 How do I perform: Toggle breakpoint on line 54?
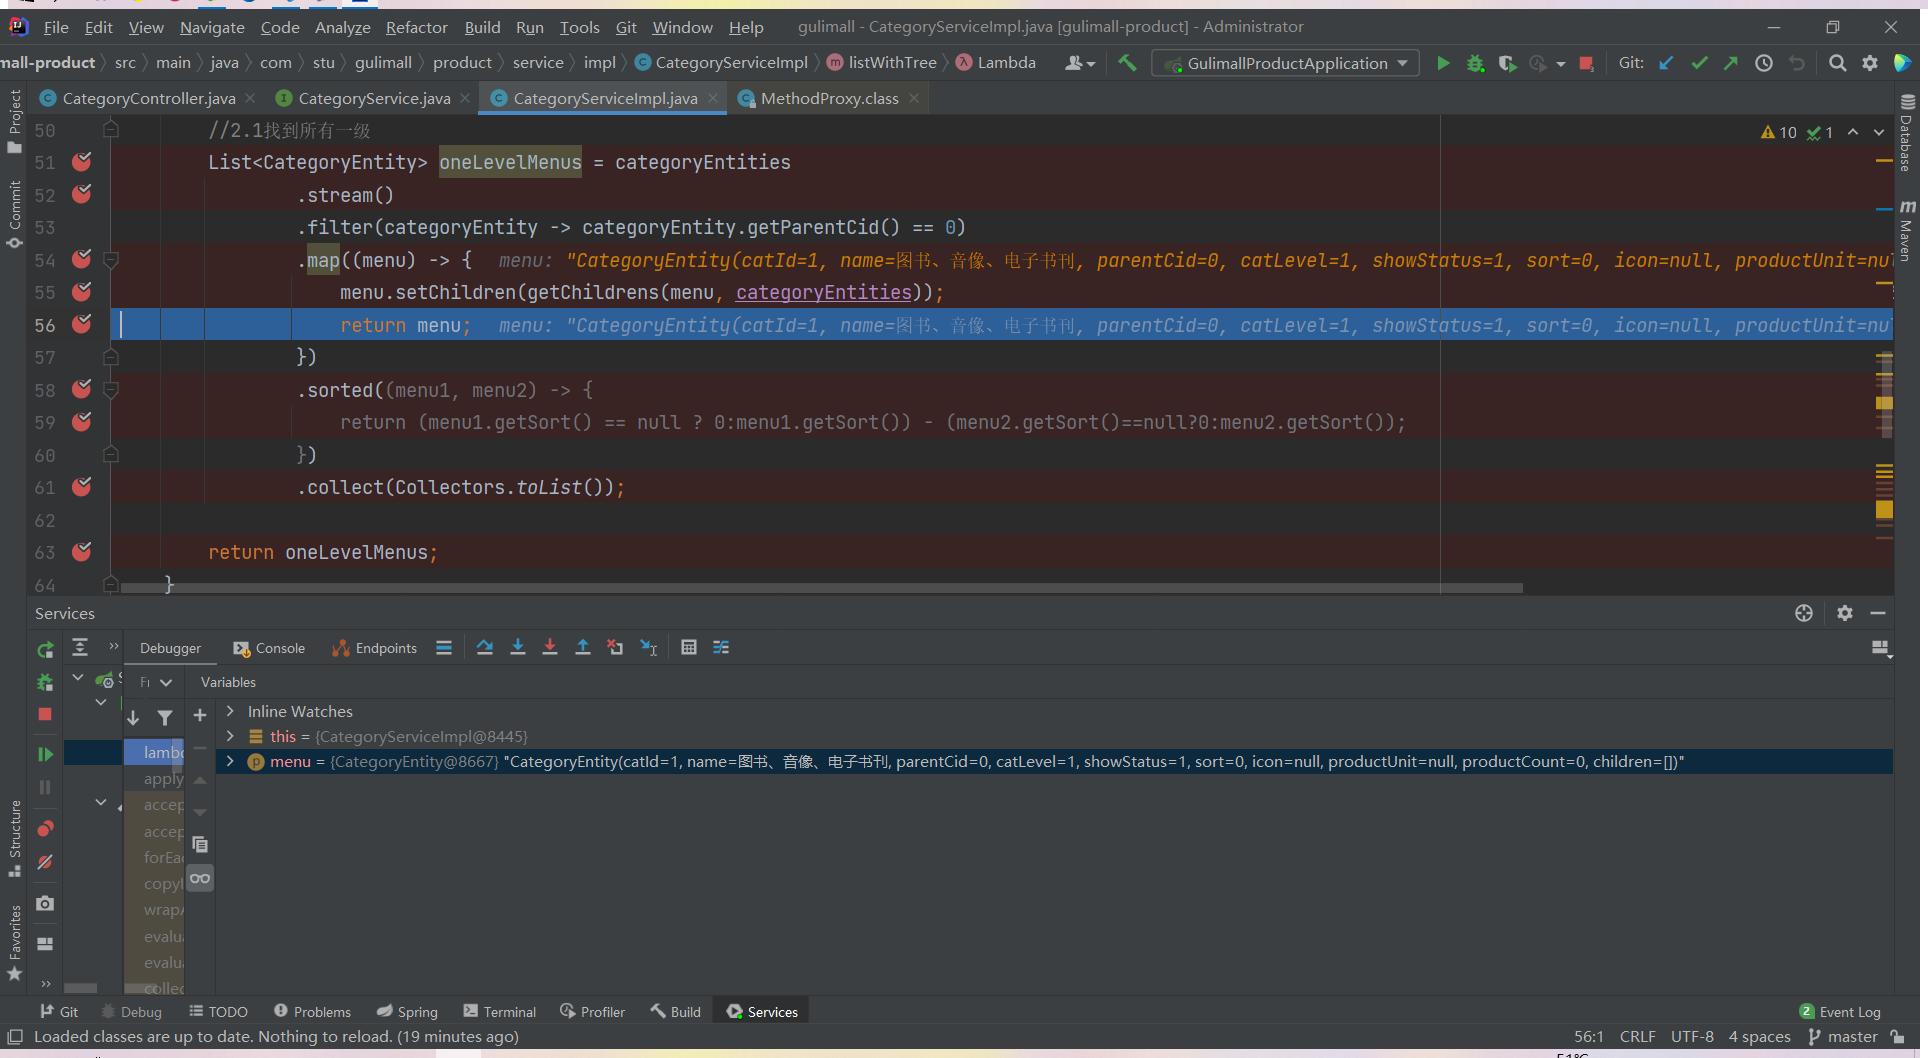point(82,260)
